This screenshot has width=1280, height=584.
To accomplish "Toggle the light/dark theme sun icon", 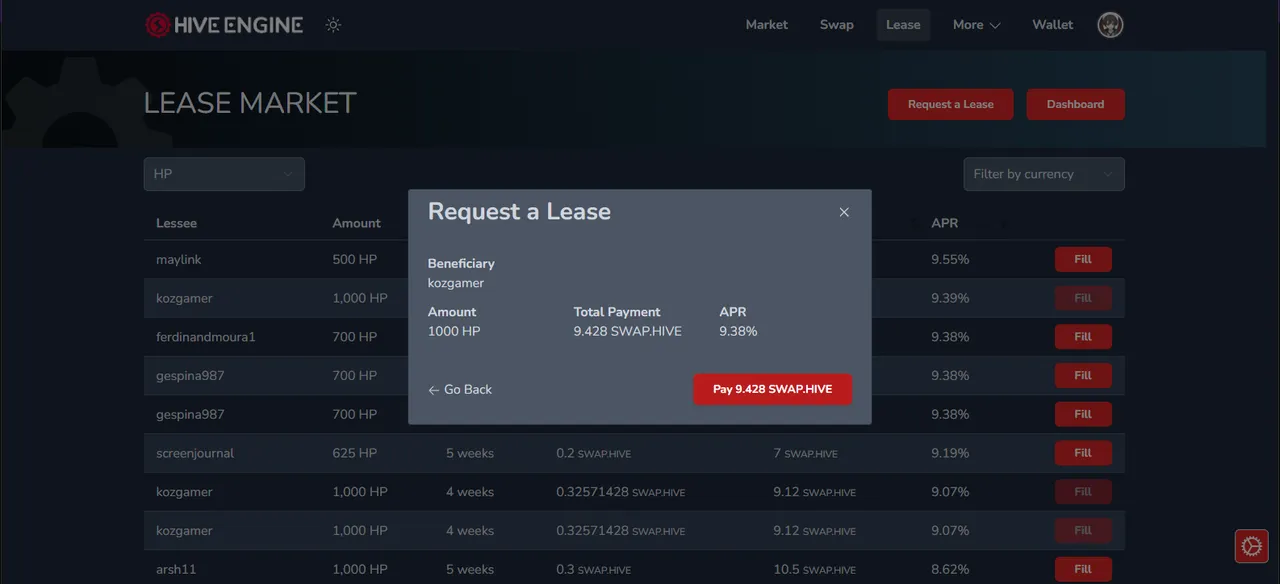I will [x=334, y=25].
